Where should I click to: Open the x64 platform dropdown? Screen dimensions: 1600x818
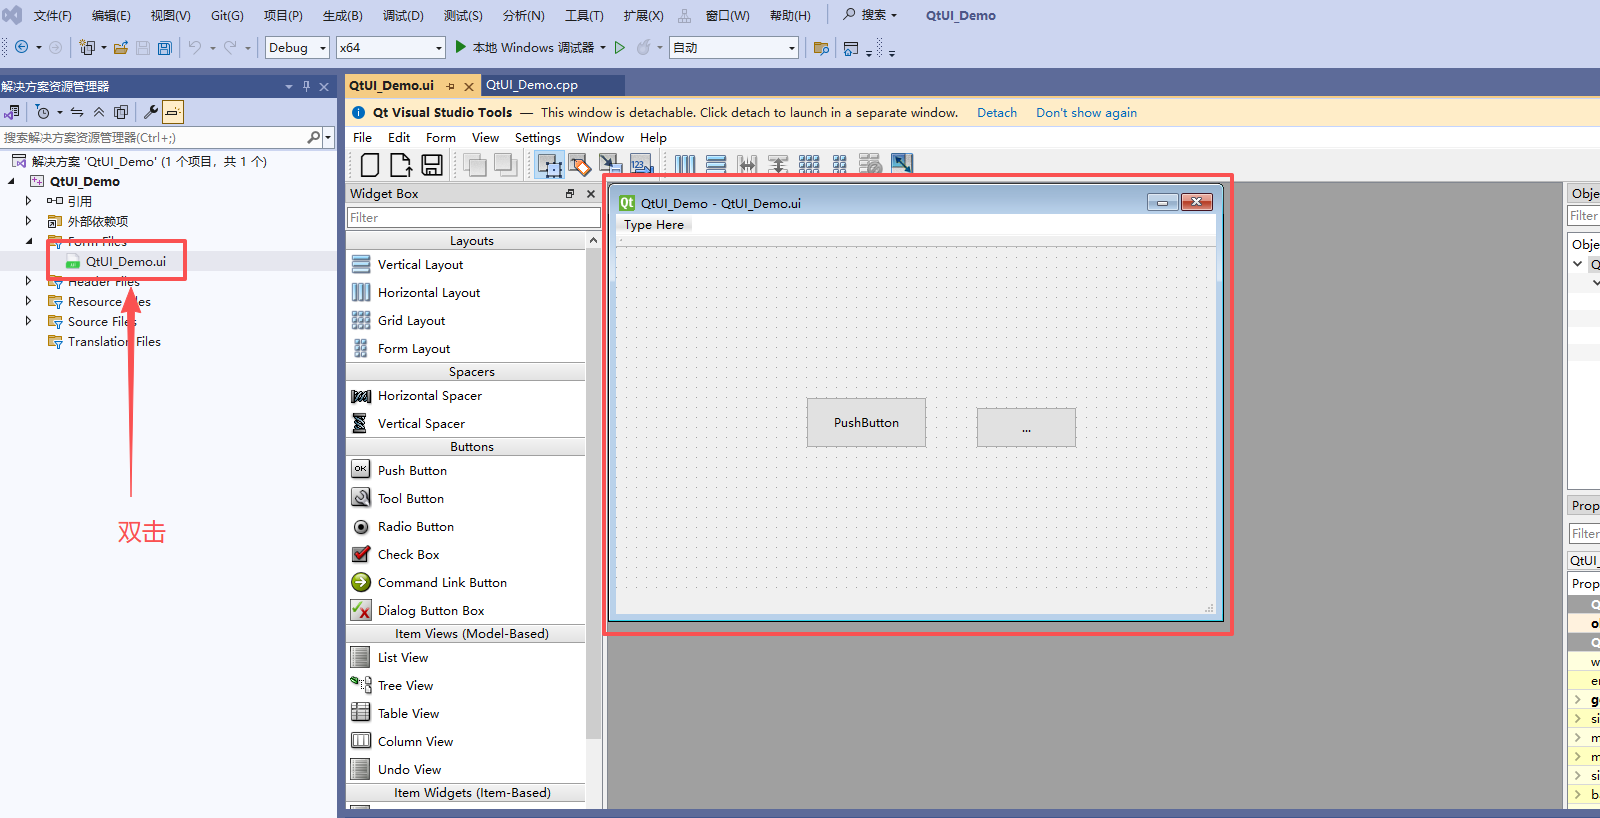pos(390,47)
